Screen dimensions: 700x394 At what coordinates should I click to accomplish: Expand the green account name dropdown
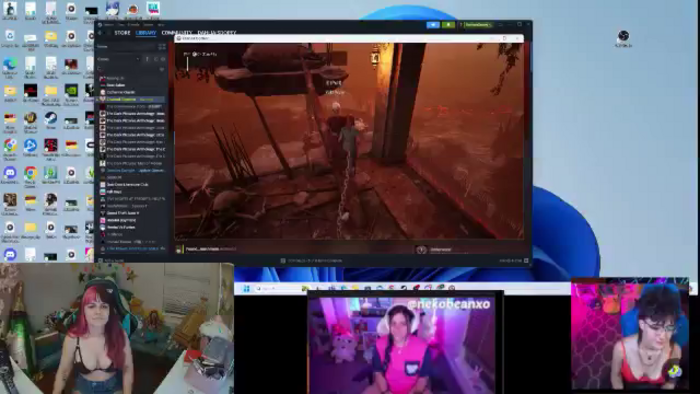coord(477,25)
